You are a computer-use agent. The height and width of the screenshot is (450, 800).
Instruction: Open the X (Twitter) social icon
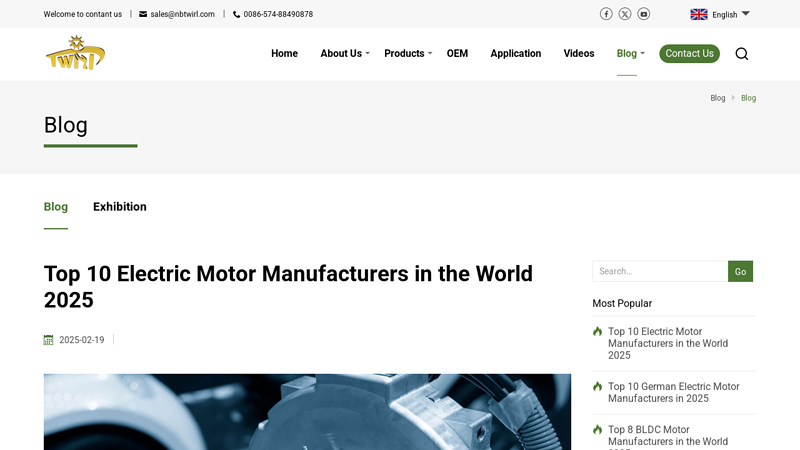click(x=625, y=14)
